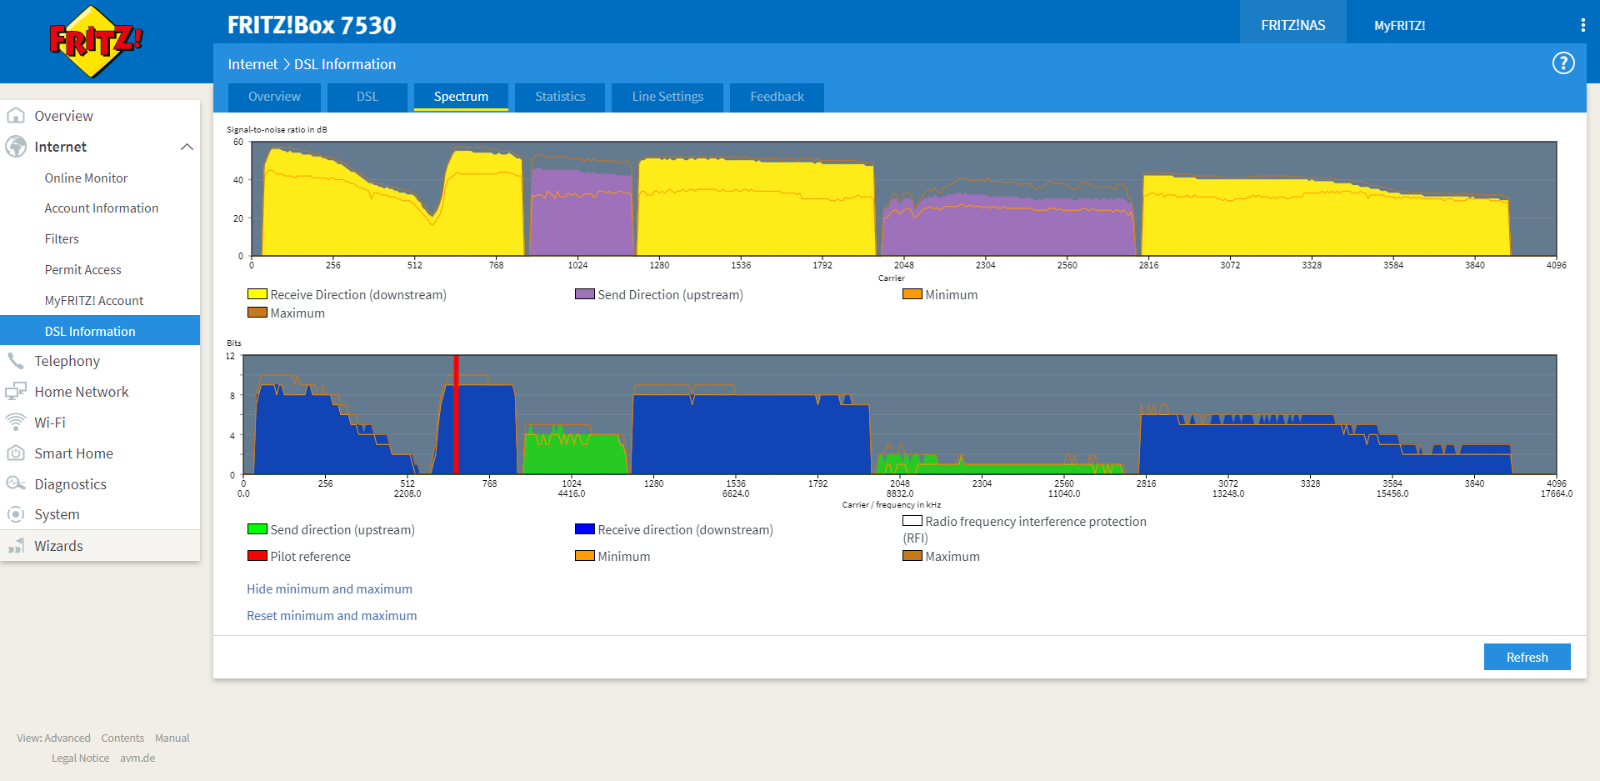Open Account Information in sidebar
Viewport: 1600px width, 781px height.
(100, 208)
